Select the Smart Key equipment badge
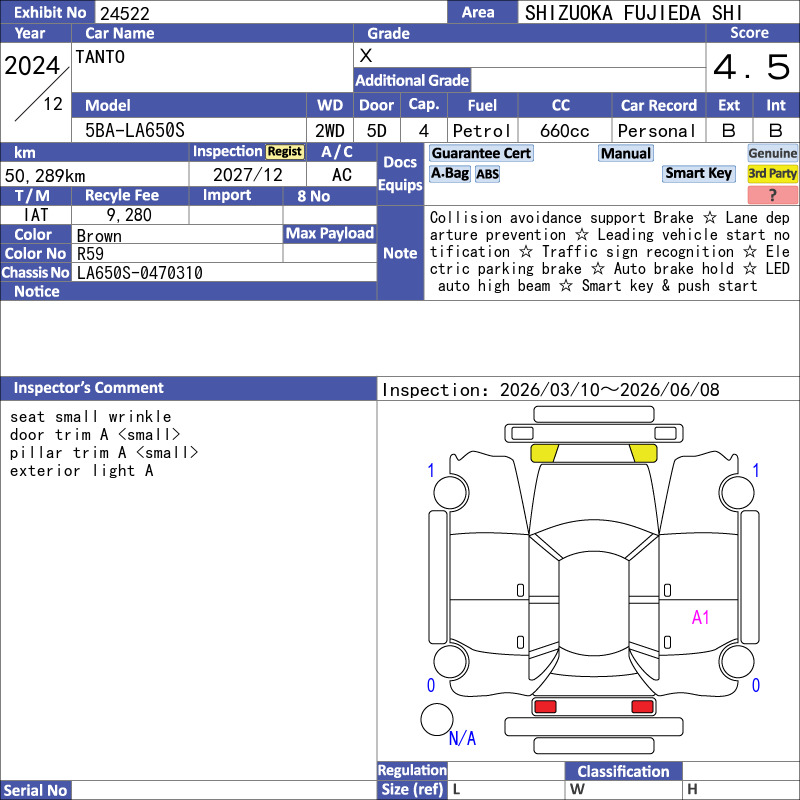This screenshot has width=800, height=800. [698, 173]
